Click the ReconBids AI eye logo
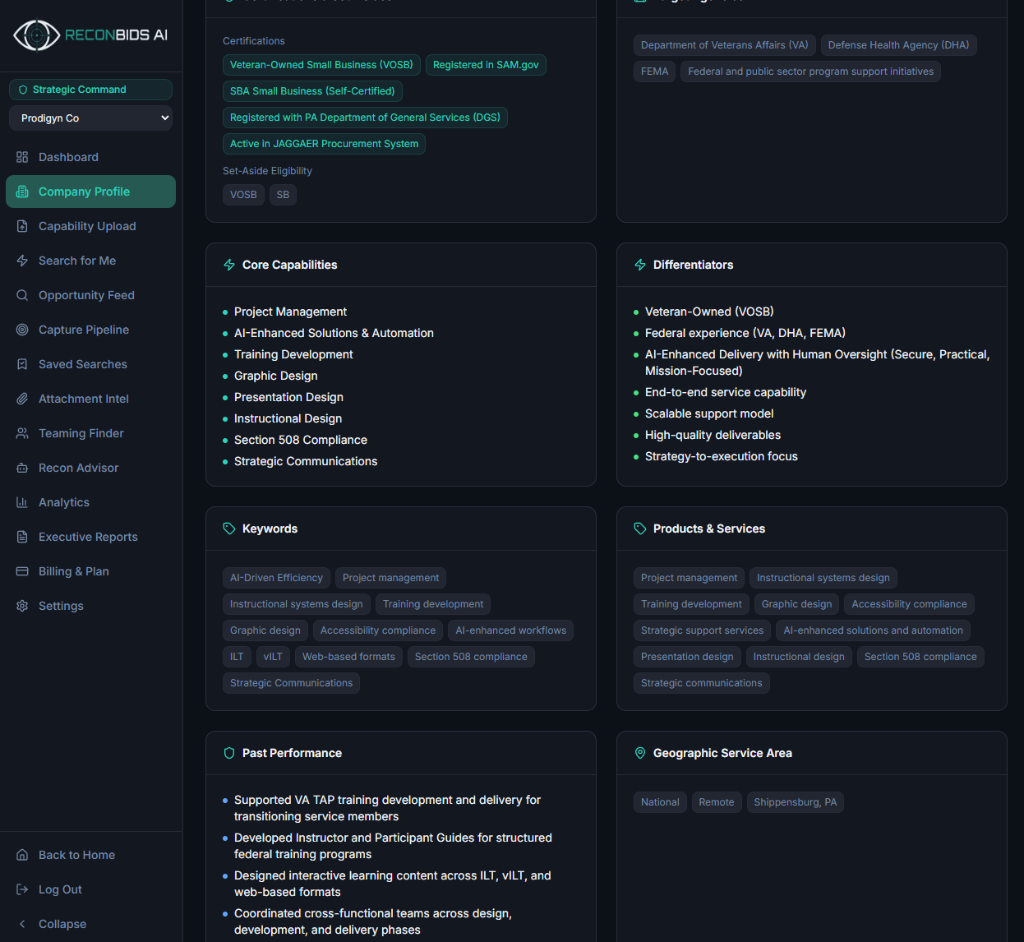 [37, 35]
